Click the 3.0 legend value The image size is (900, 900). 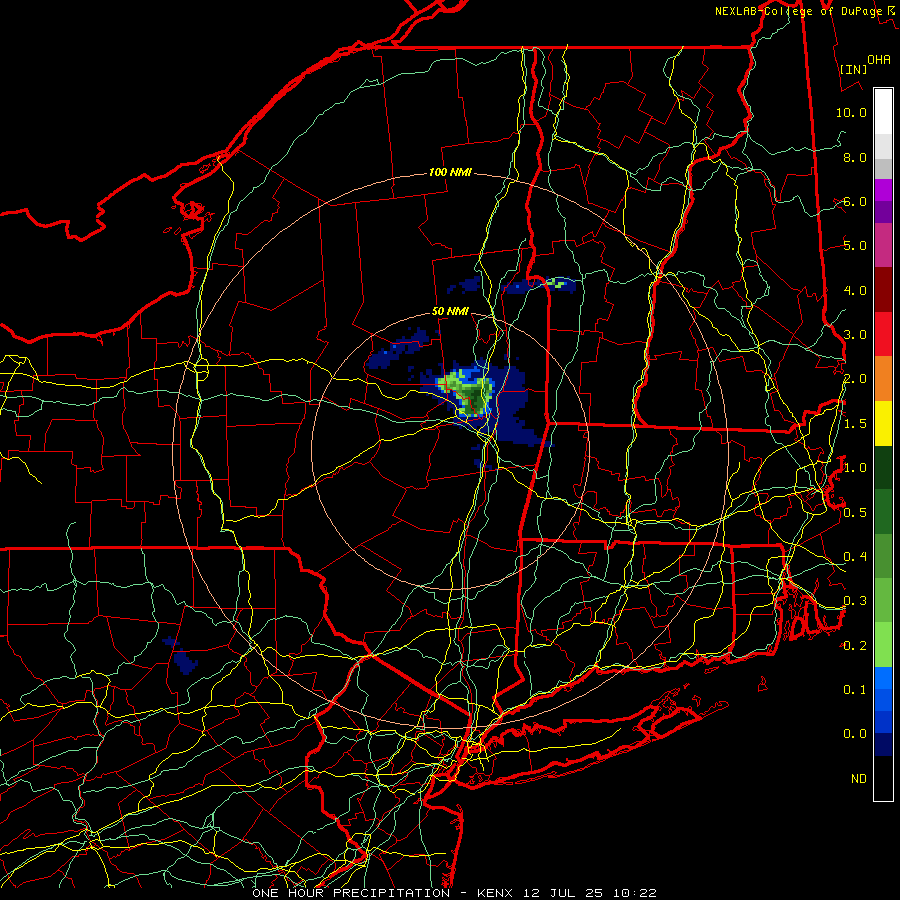[x=855, y=335]
